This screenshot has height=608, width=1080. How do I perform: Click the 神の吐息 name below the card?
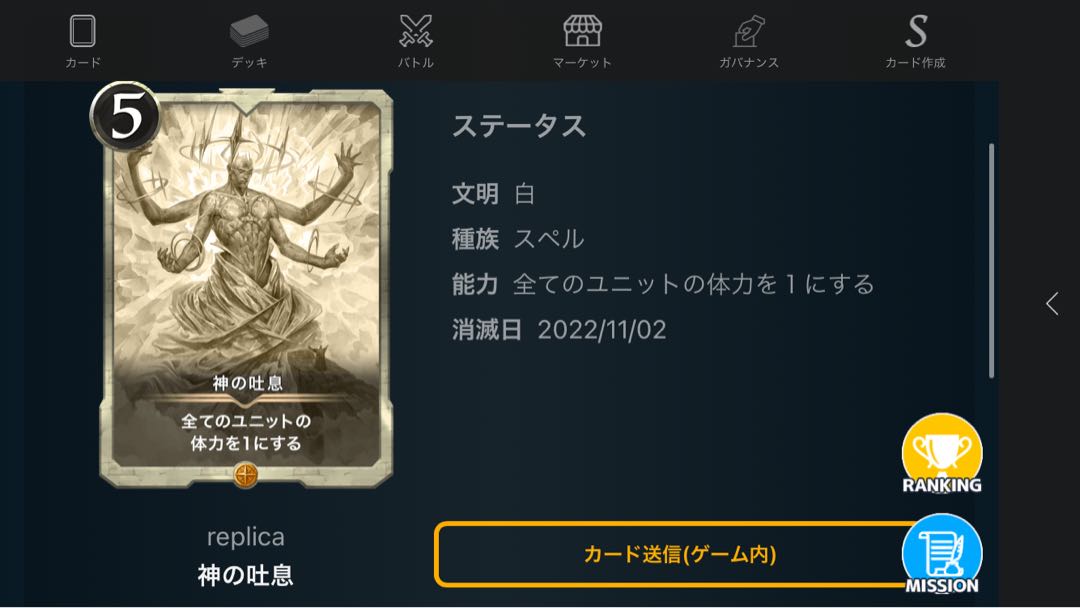coord(246,575)
